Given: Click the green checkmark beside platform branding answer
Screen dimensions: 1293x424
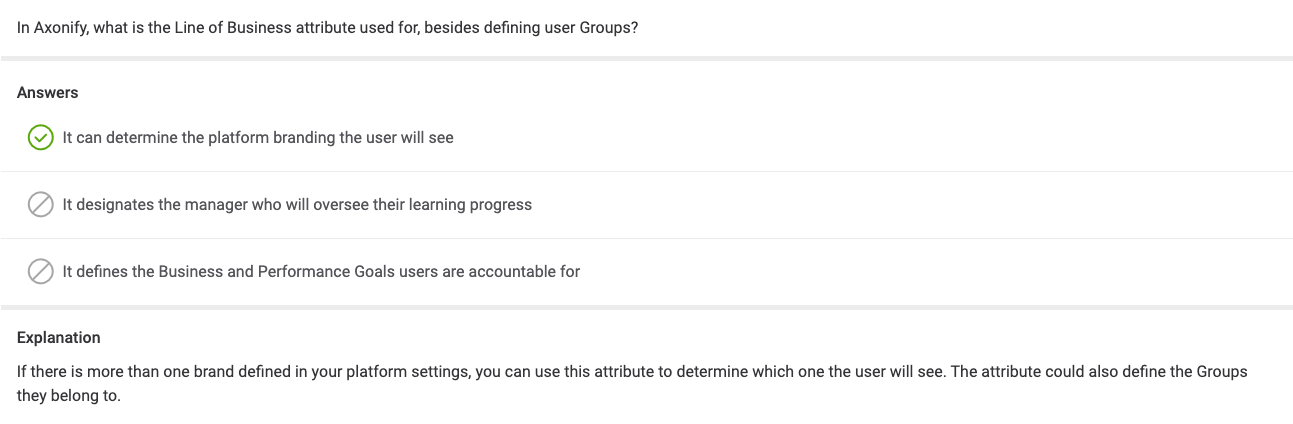Looking at the screenshot, I should [40, 138].
